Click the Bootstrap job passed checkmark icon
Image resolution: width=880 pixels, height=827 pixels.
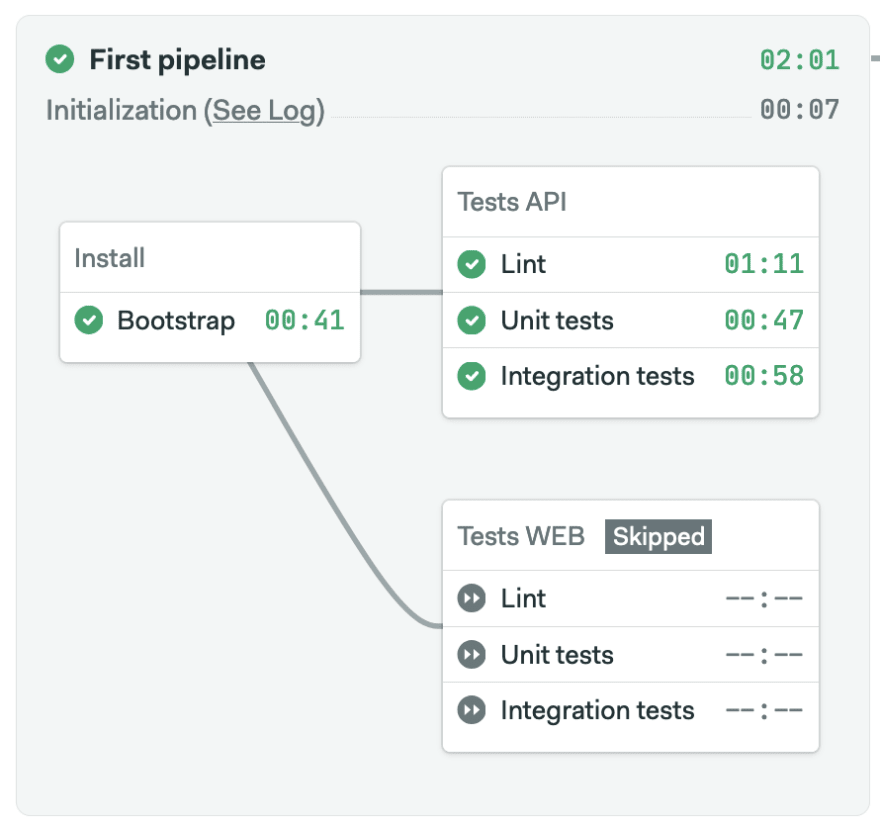[89, 320]
